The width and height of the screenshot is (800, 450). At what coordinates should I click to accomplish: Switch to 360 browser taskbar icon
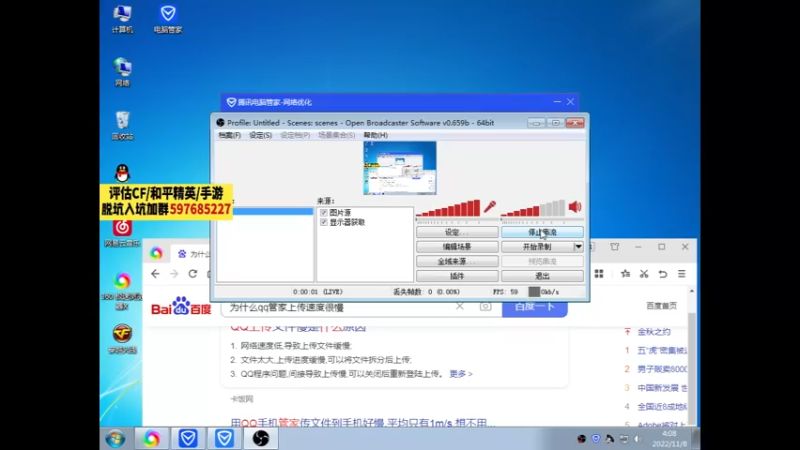click(151, 439)
